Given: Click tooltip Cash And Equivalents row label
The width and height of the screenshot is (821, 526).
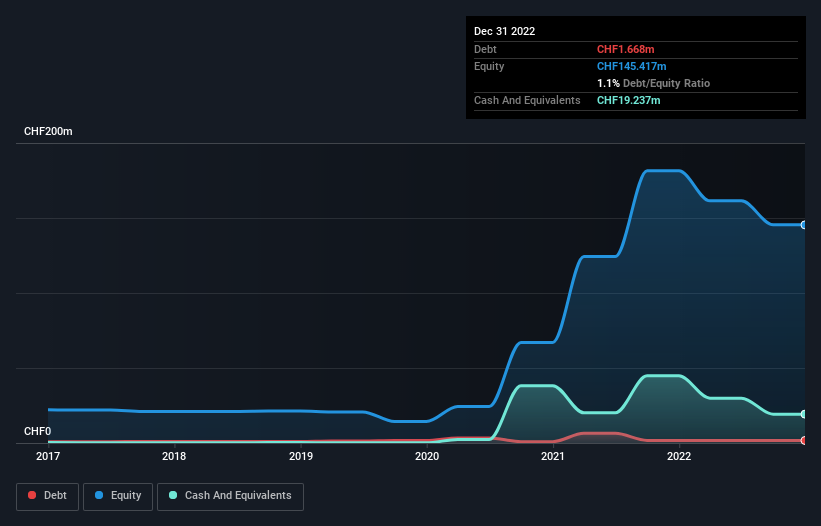Looking at the screenshot, I should [x=527, y=100].
